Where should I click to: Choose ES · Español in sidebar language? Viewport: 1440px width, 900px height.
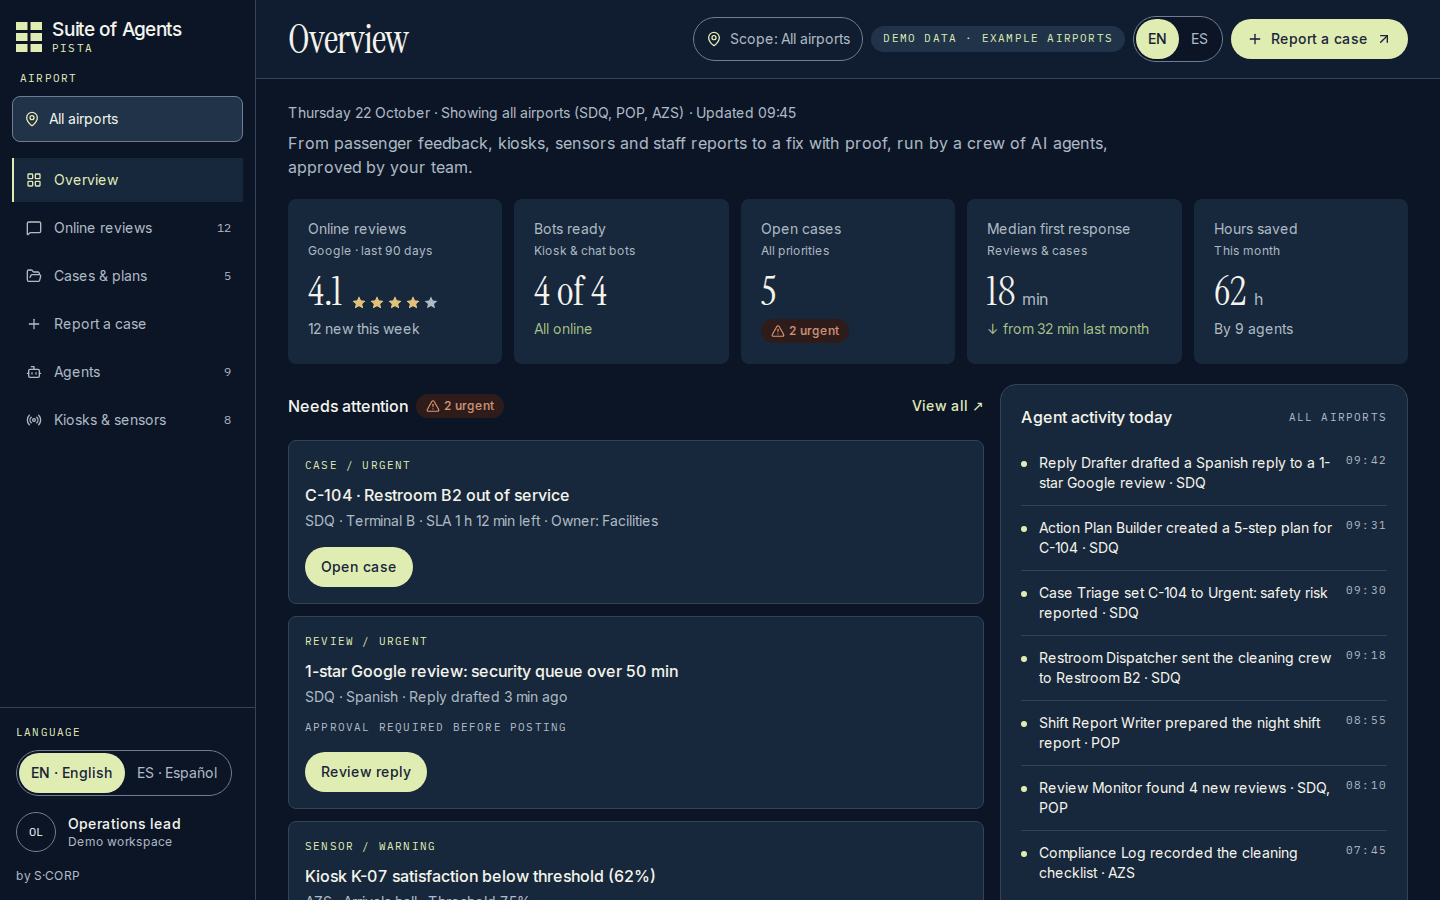[177, 773]
